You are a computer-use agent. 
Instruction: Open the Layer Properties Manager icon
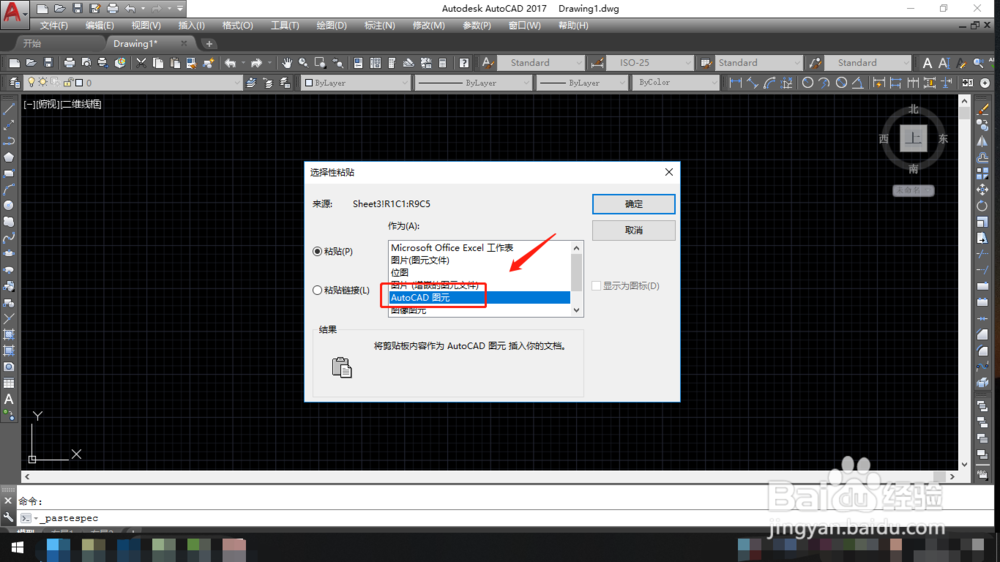[14, 82]
